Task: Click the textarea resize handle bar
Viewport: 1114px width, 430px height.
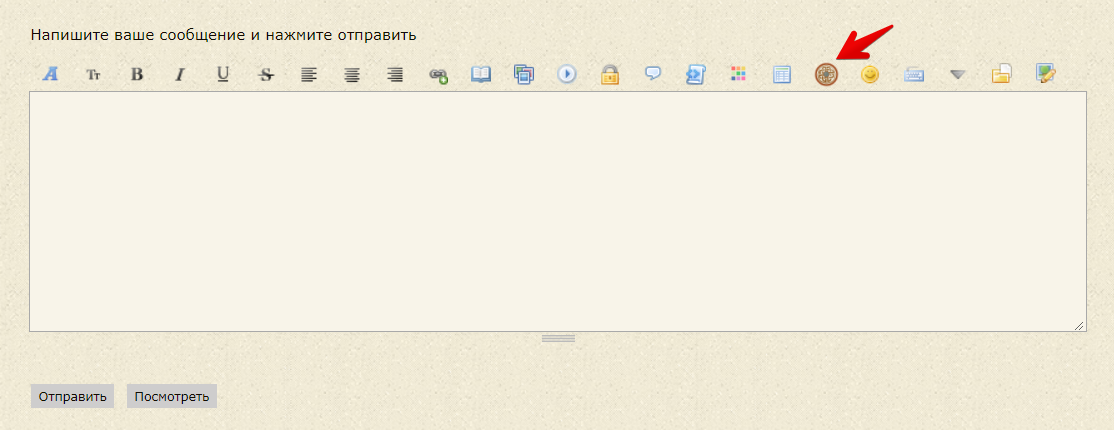Action: point(558,339)
